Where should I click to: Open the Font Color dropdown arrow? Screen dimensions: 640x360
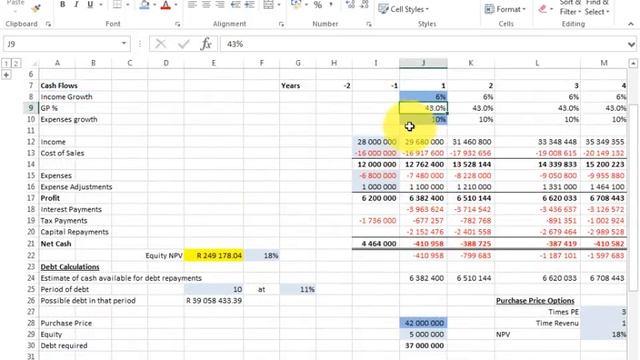(x=176, y=5)
